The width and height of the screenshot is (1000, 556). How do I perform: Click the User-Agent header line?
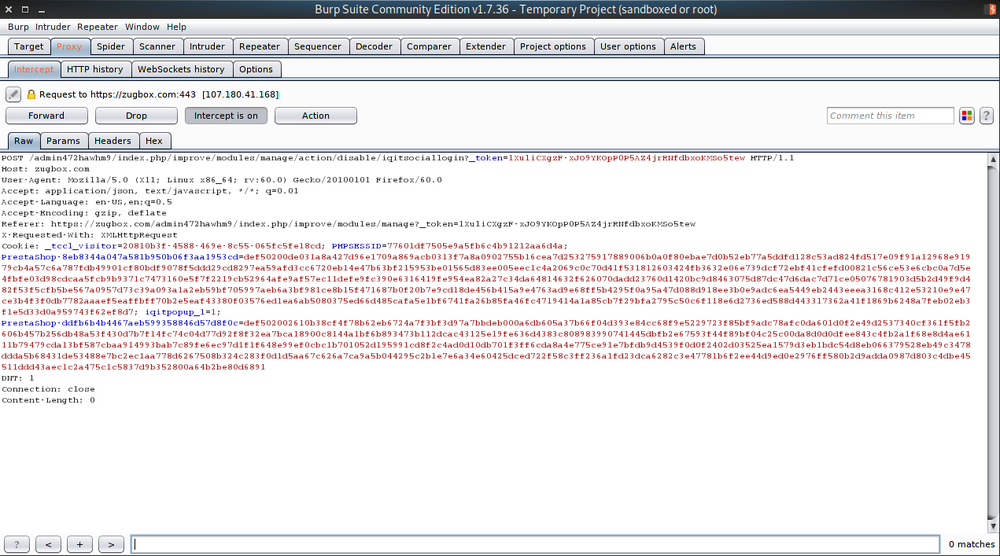(221, 180)
